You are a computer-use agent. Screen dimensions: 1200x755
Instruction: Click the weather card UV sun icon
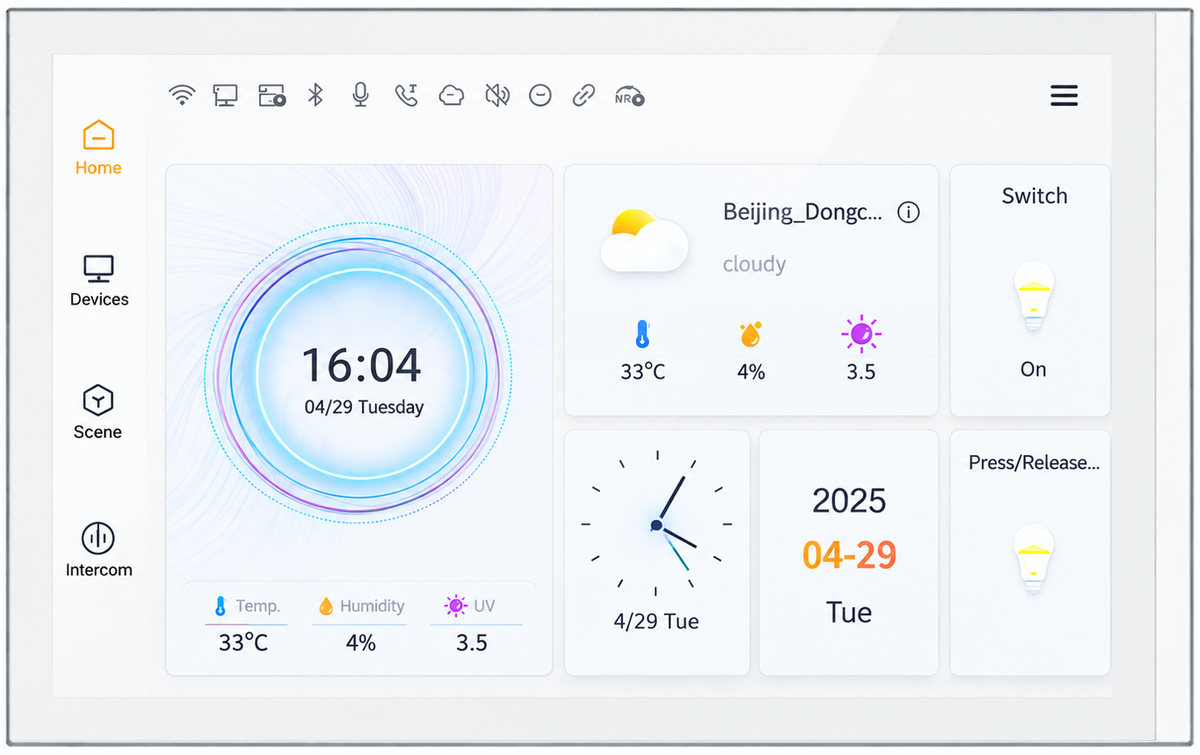click(x=861, y=334)
